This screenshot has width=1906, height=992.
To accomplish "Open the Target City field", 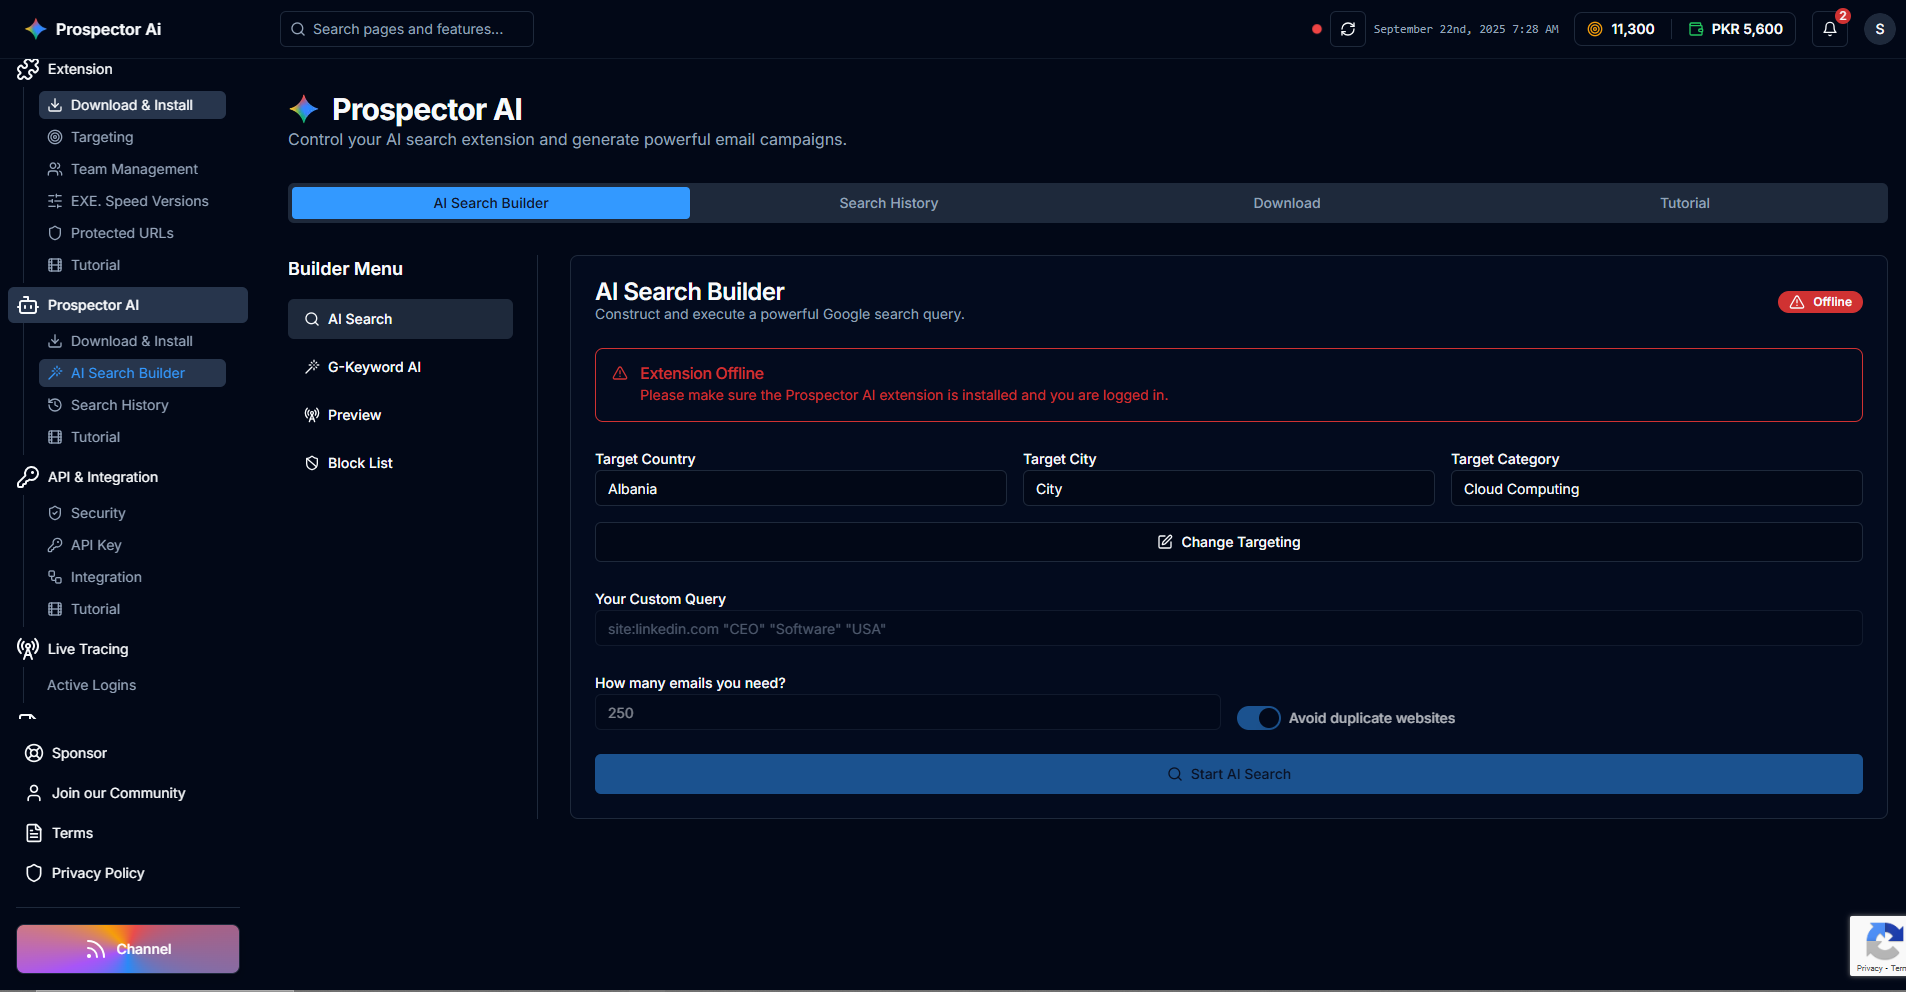I will [1228, 489].
